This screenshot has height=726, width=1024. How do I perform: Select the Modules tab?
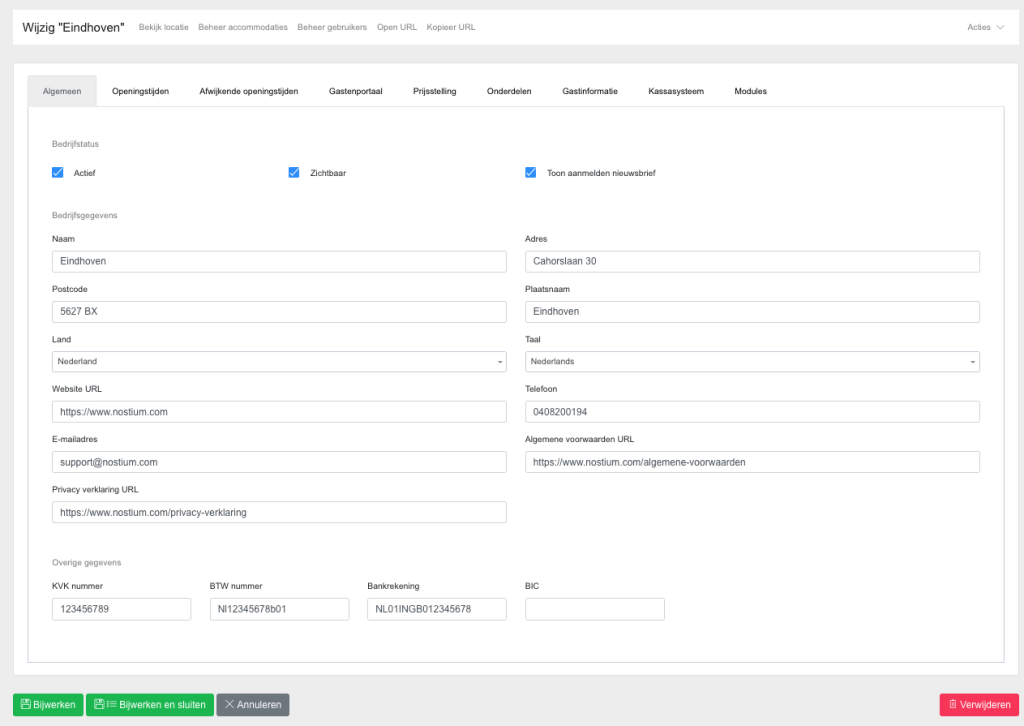(750, 91)
